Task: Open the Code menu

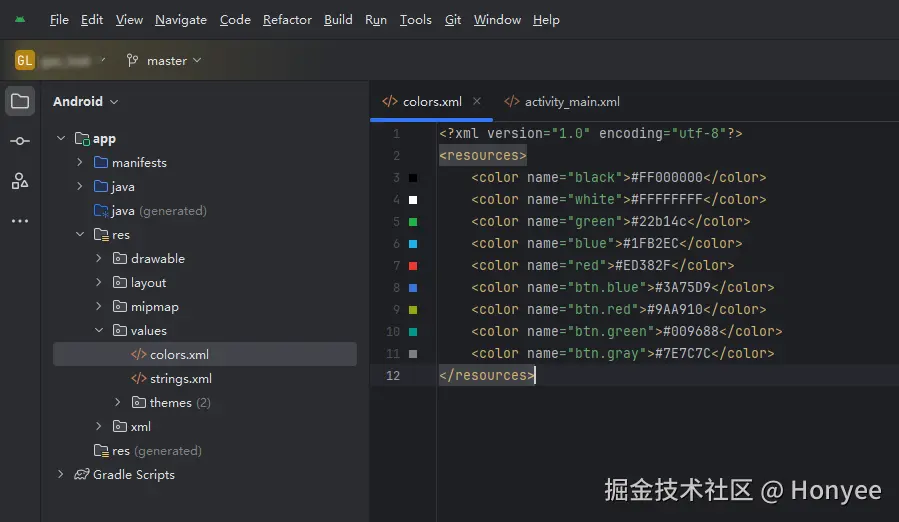Action: tap(235, 20)
